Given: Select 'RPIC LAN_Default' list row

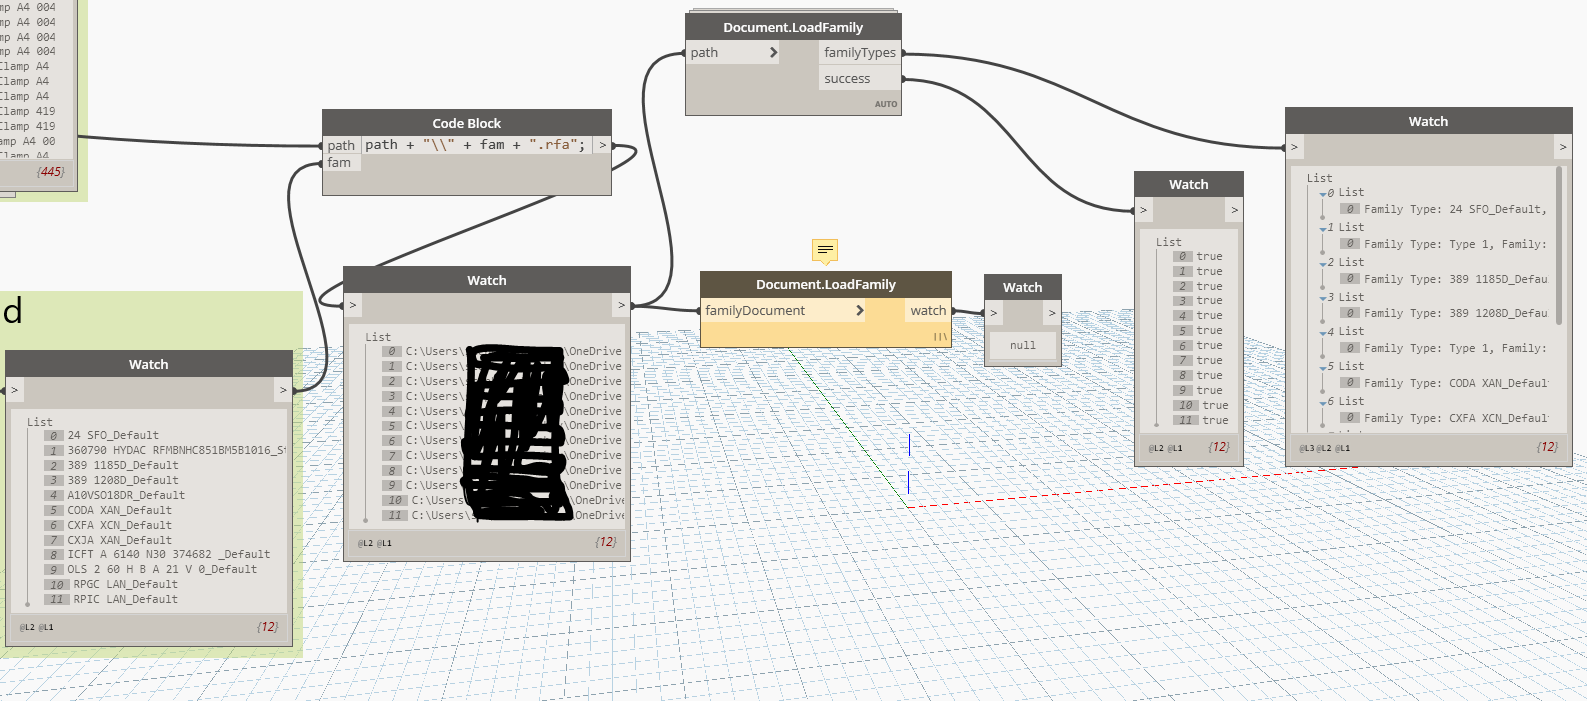Looking at the screenshot, I should point(125,599).
